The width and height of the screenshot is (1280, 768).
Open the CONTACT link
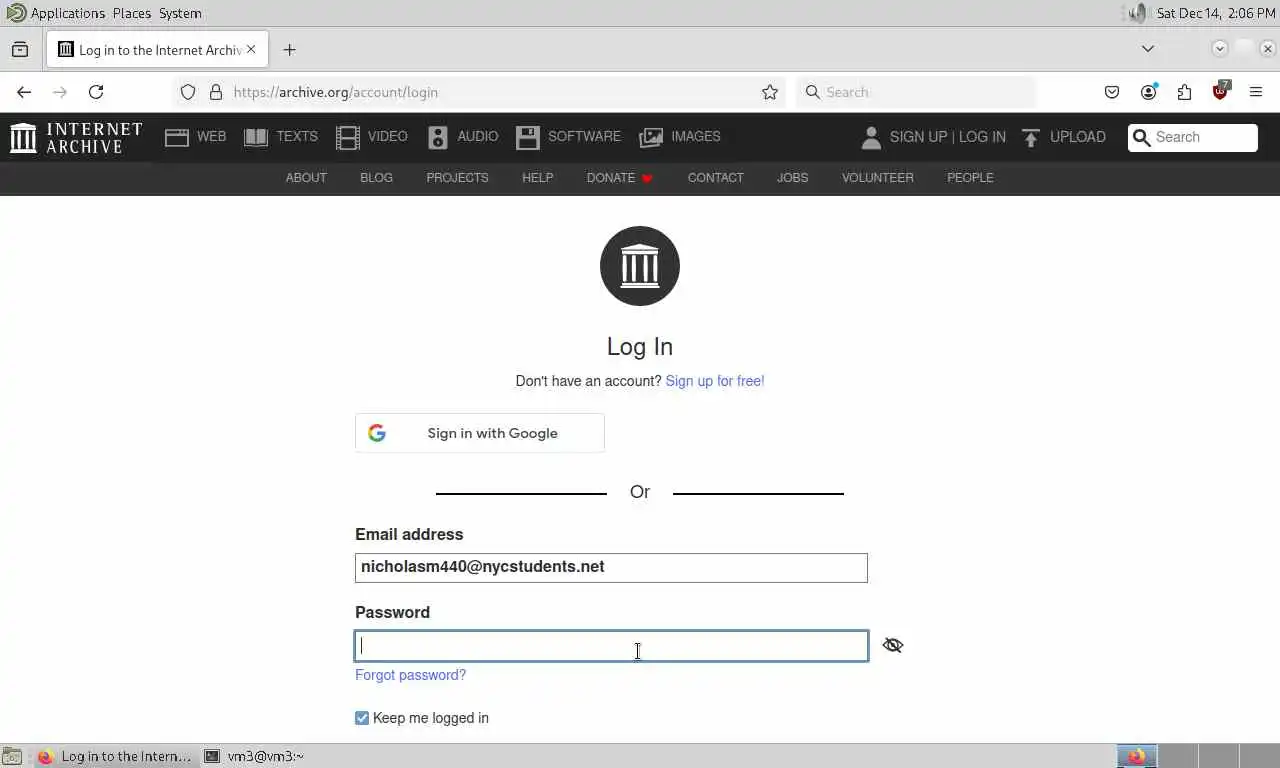716,178
